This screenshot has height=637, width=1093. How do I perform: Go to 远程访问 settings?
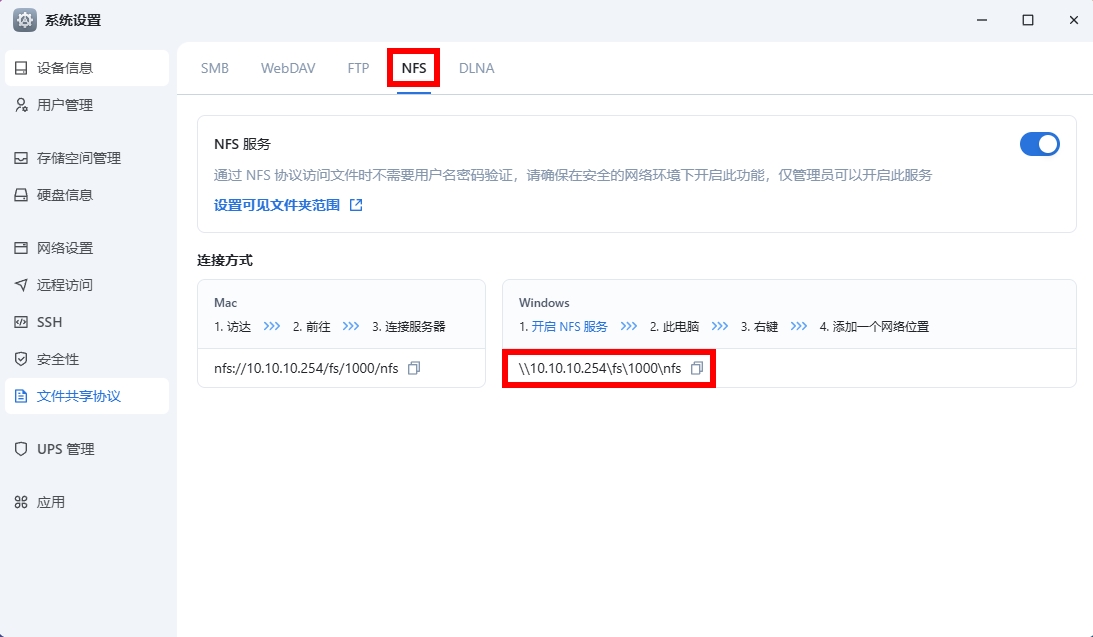click(65, 285)
